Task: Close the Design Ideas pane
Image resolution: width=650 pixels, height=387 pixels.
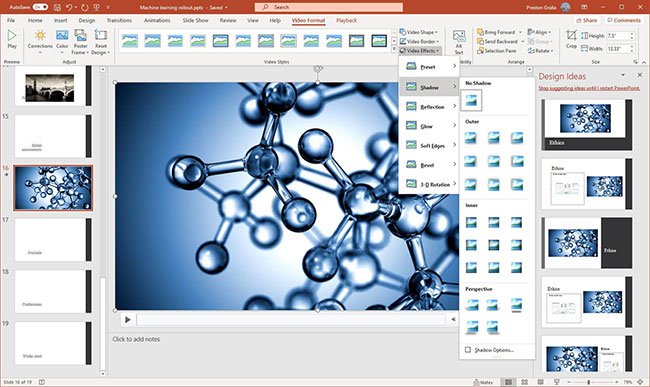Action: click(640, 75)
